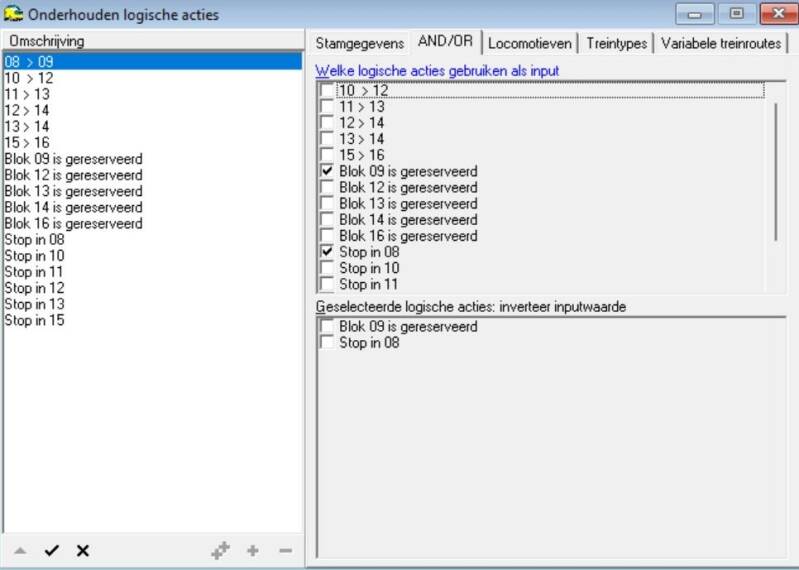Select '10 > 12' in the description list
Viewport: 799px width, 570px height.
tap(152, 78)
